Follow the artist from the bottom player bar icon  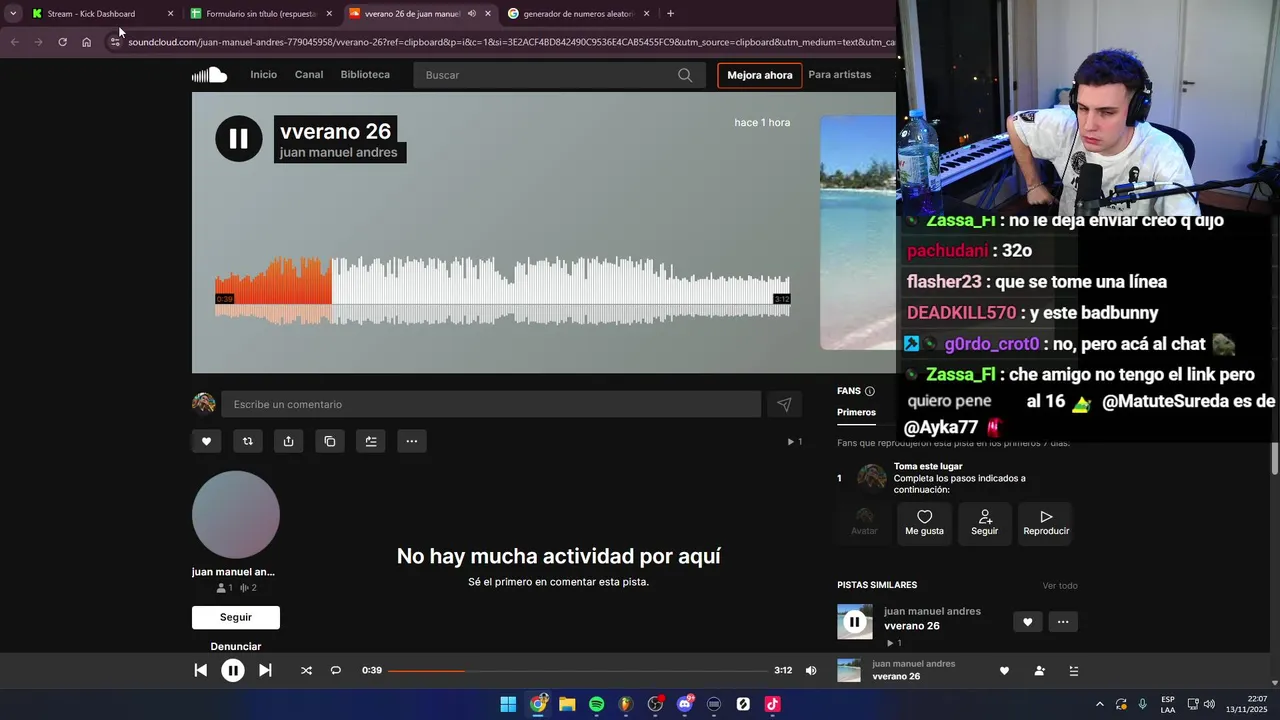click(1040, 671)
